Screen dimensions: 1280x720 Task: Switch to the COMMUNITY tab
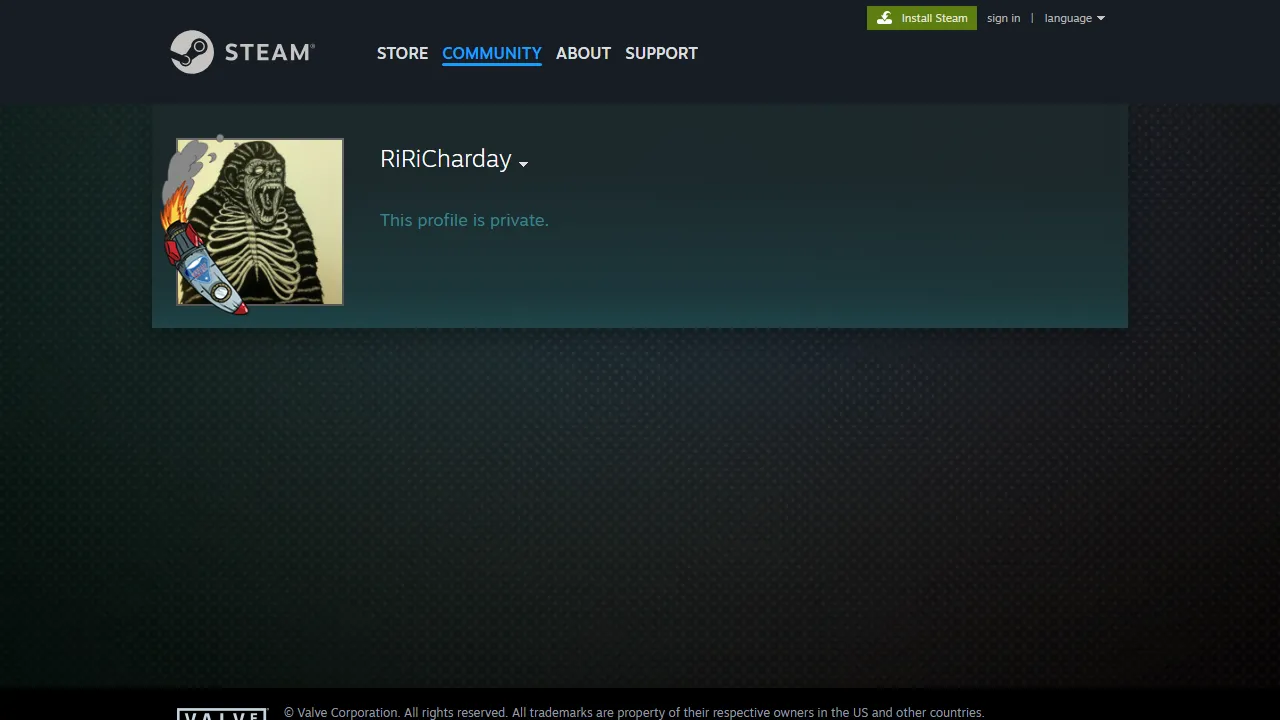point(491,53)
